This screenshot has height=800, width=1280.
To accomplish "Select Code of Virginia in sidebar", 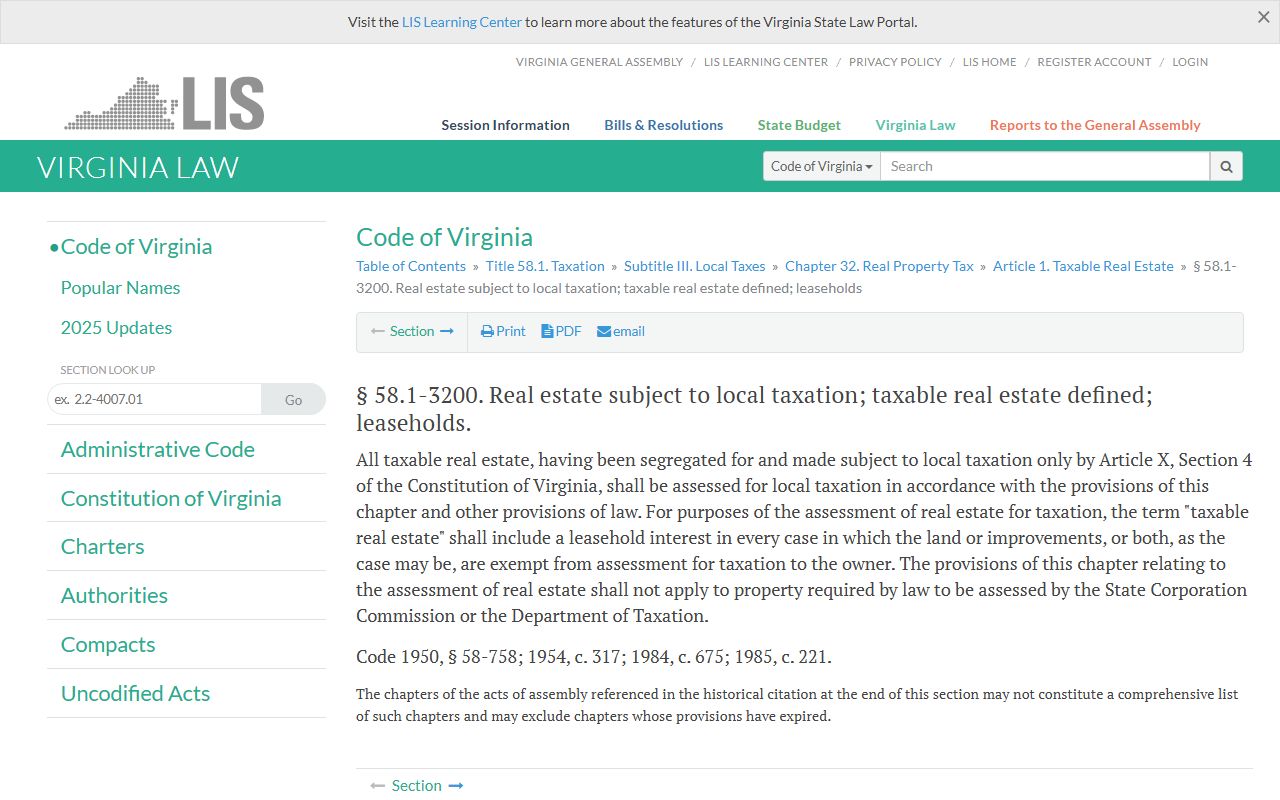I will [x=136, y=246].
